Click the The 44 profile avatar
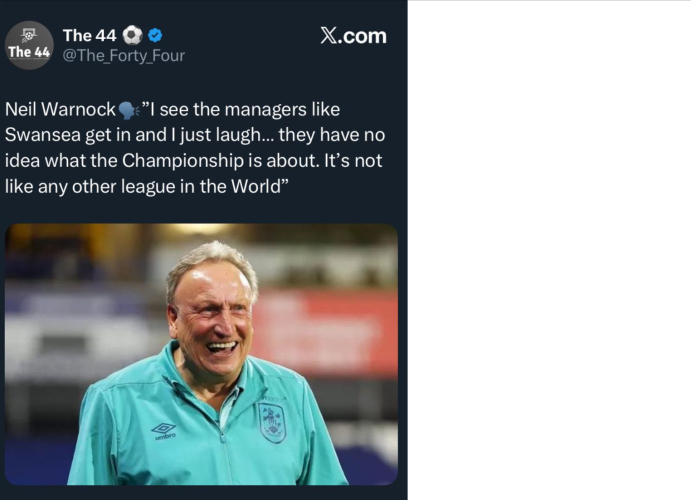The image size is (691, 500). coord(29,45)
